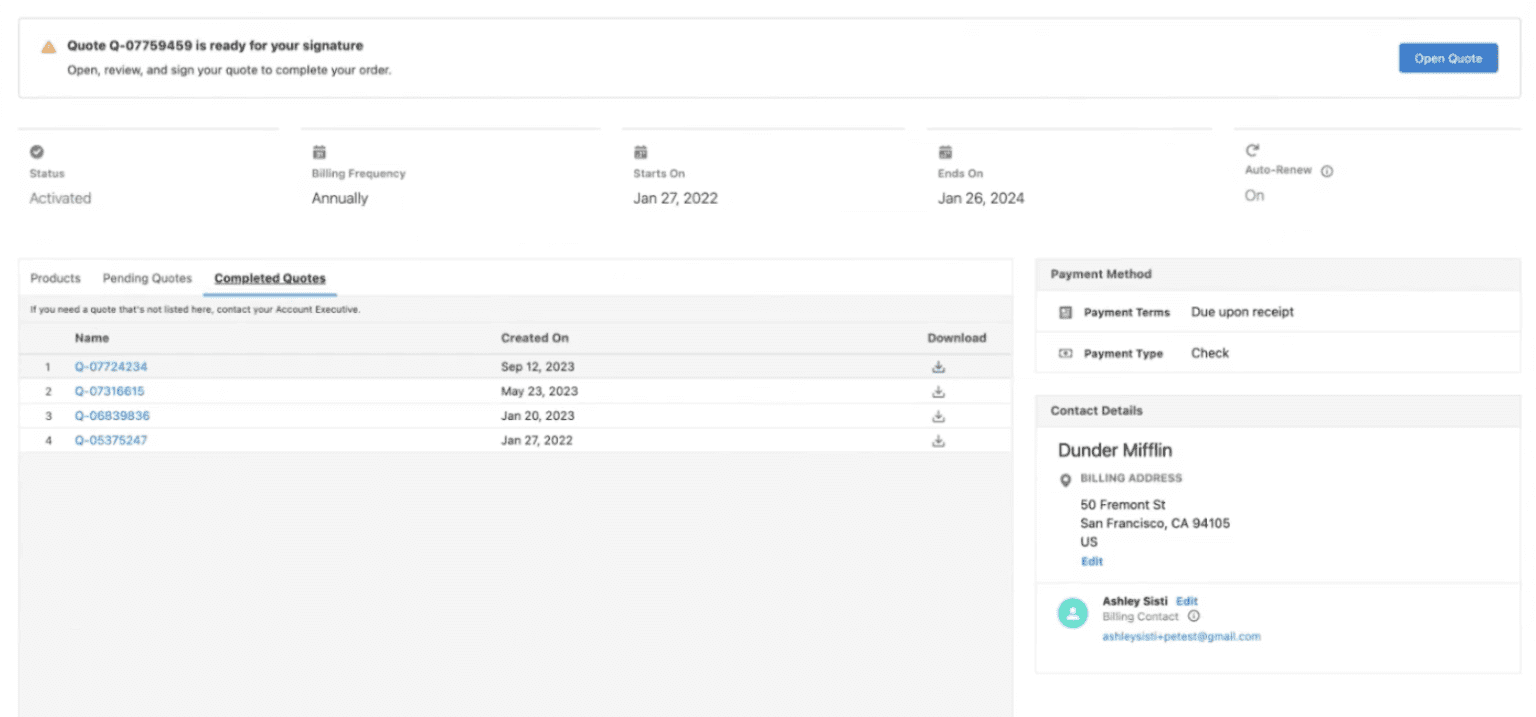Viewport: 1536px width, 717px height.
Task: Click the billing address location pin icon
Action: point(1065,480)
